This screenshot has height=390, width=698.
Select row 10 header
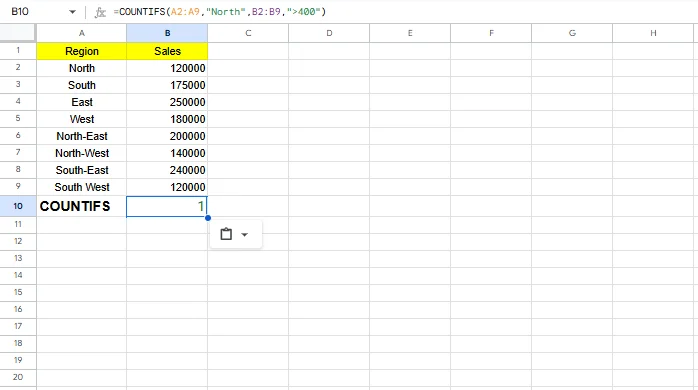18,206
